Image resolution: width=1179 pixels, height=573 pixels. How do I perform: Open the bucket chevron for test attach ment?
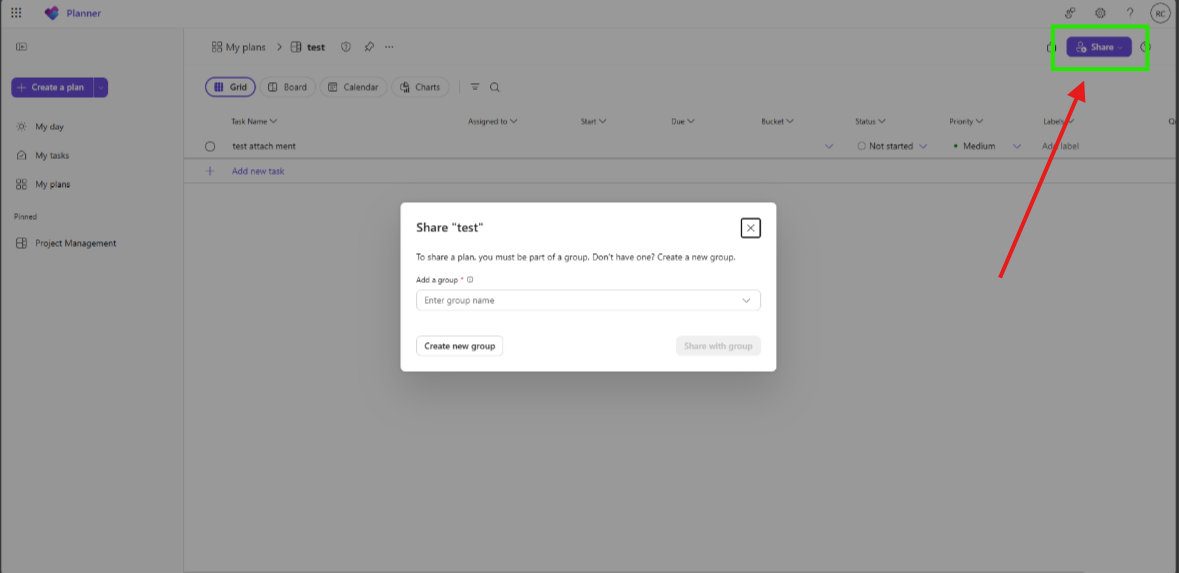829,147
